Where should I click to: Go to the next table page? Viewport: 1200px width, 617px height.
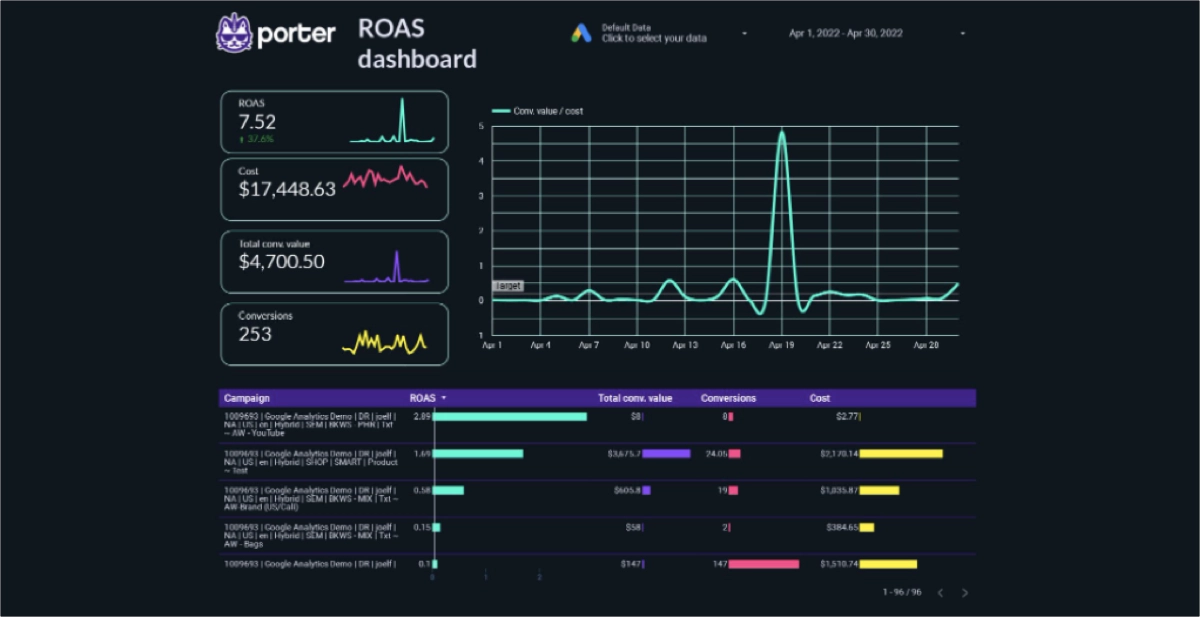pyautogui.click(x=965, y=593)
